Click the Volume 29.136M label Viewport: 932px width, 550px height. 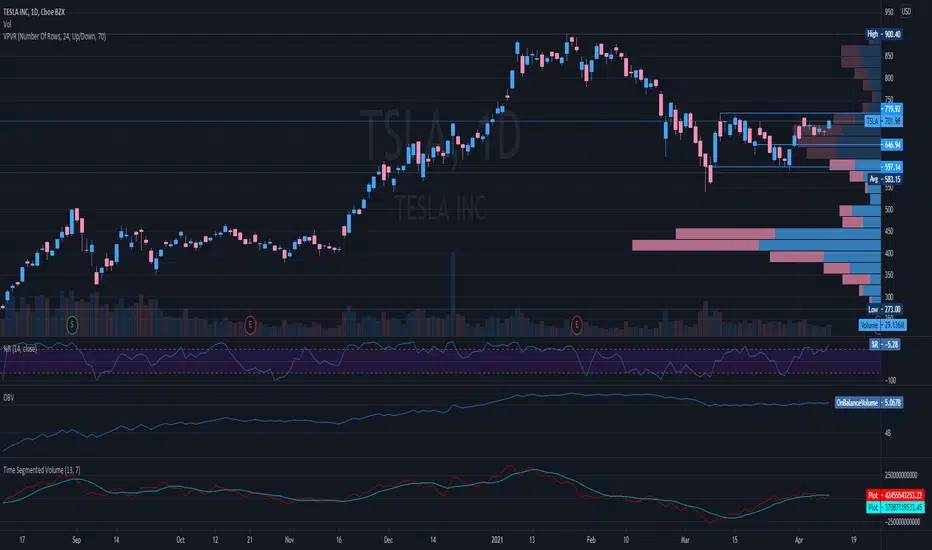pyautogui.click(x=883, y=325)
